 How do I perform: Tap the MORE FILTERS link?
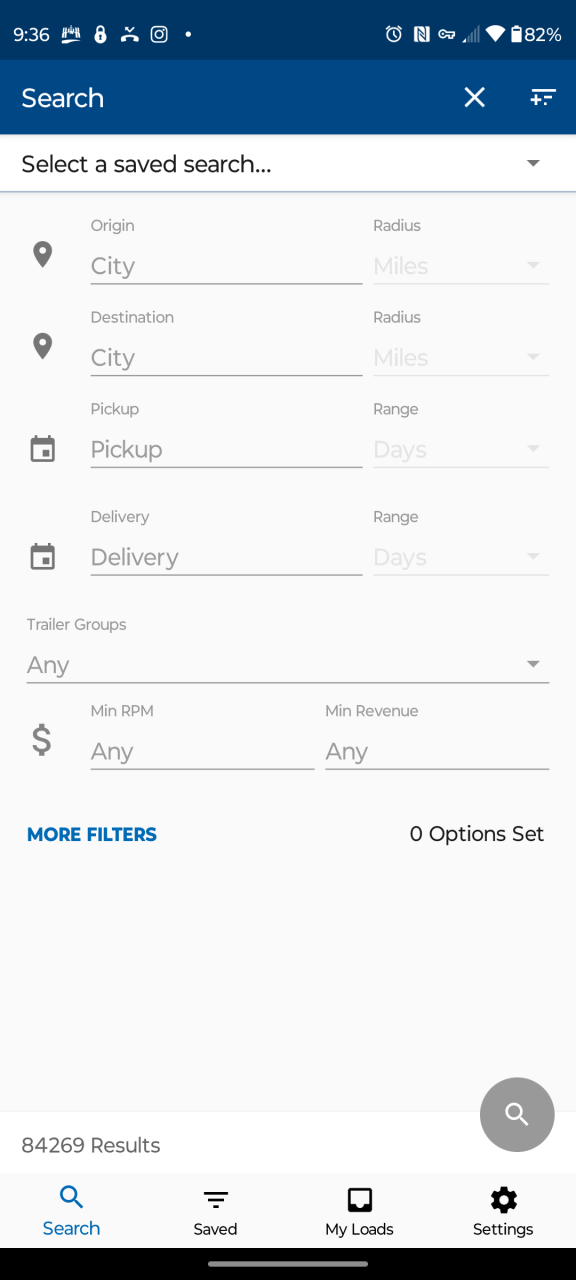(x=92, y=834)
